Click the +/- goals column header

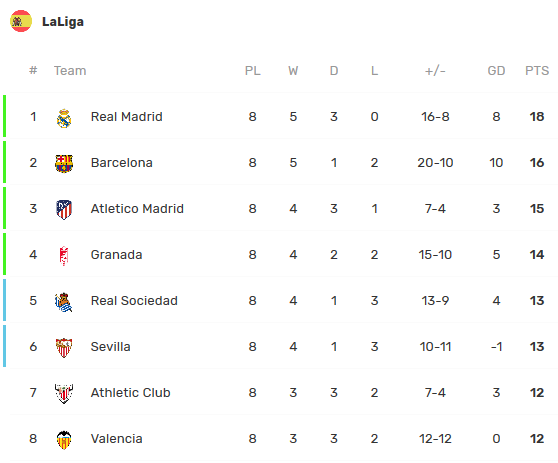[435, 70]
